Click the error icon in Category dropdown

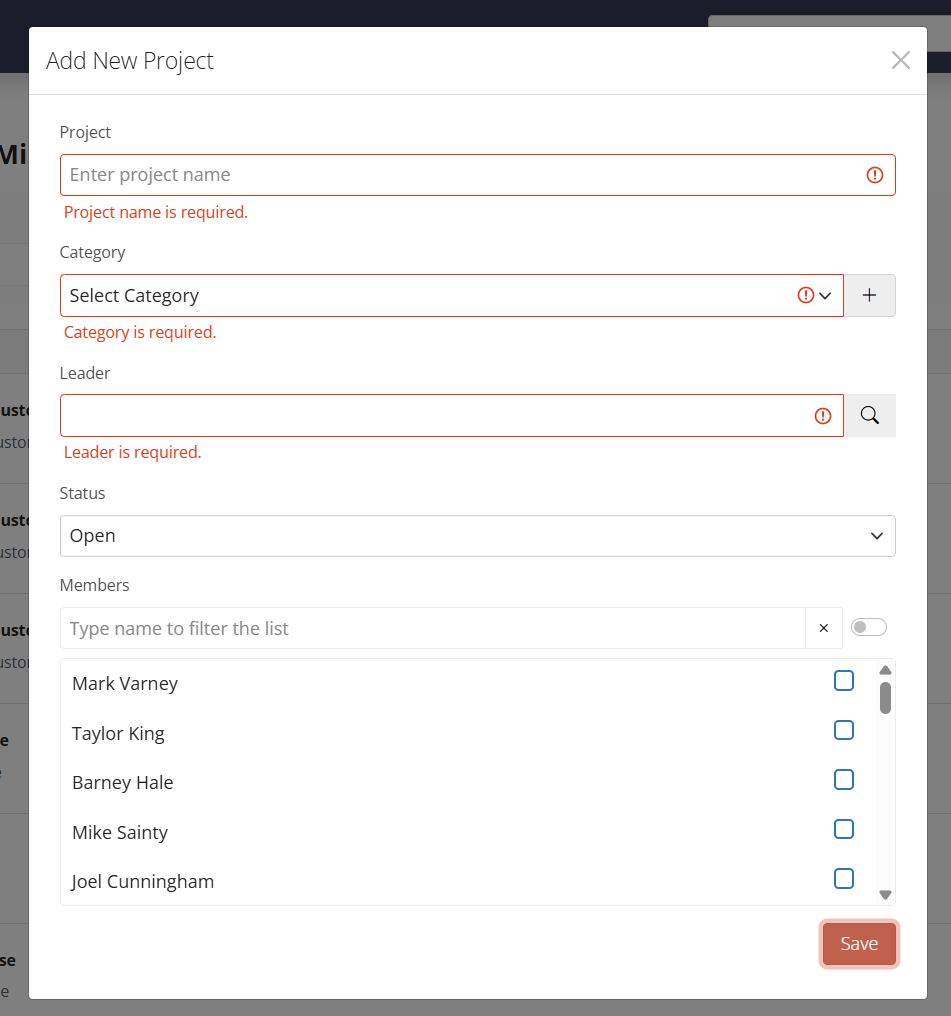tap(805, 295)
